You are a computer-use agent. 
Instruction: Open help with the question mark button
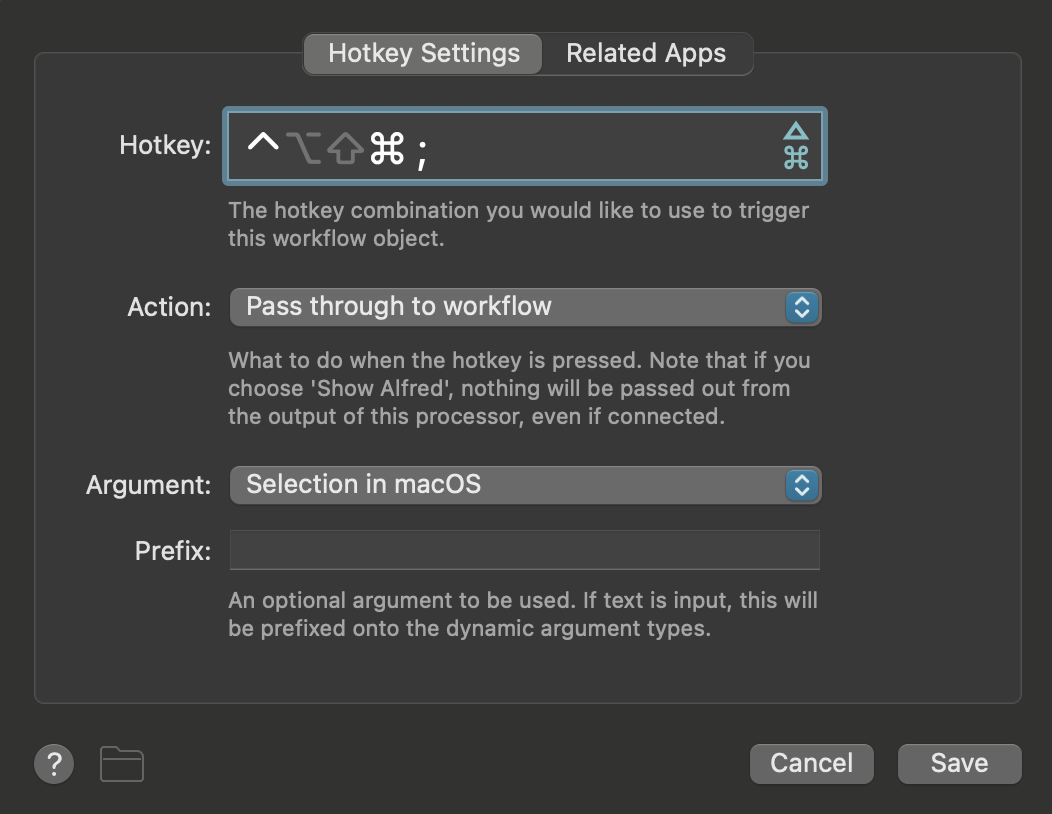point(54,764)
